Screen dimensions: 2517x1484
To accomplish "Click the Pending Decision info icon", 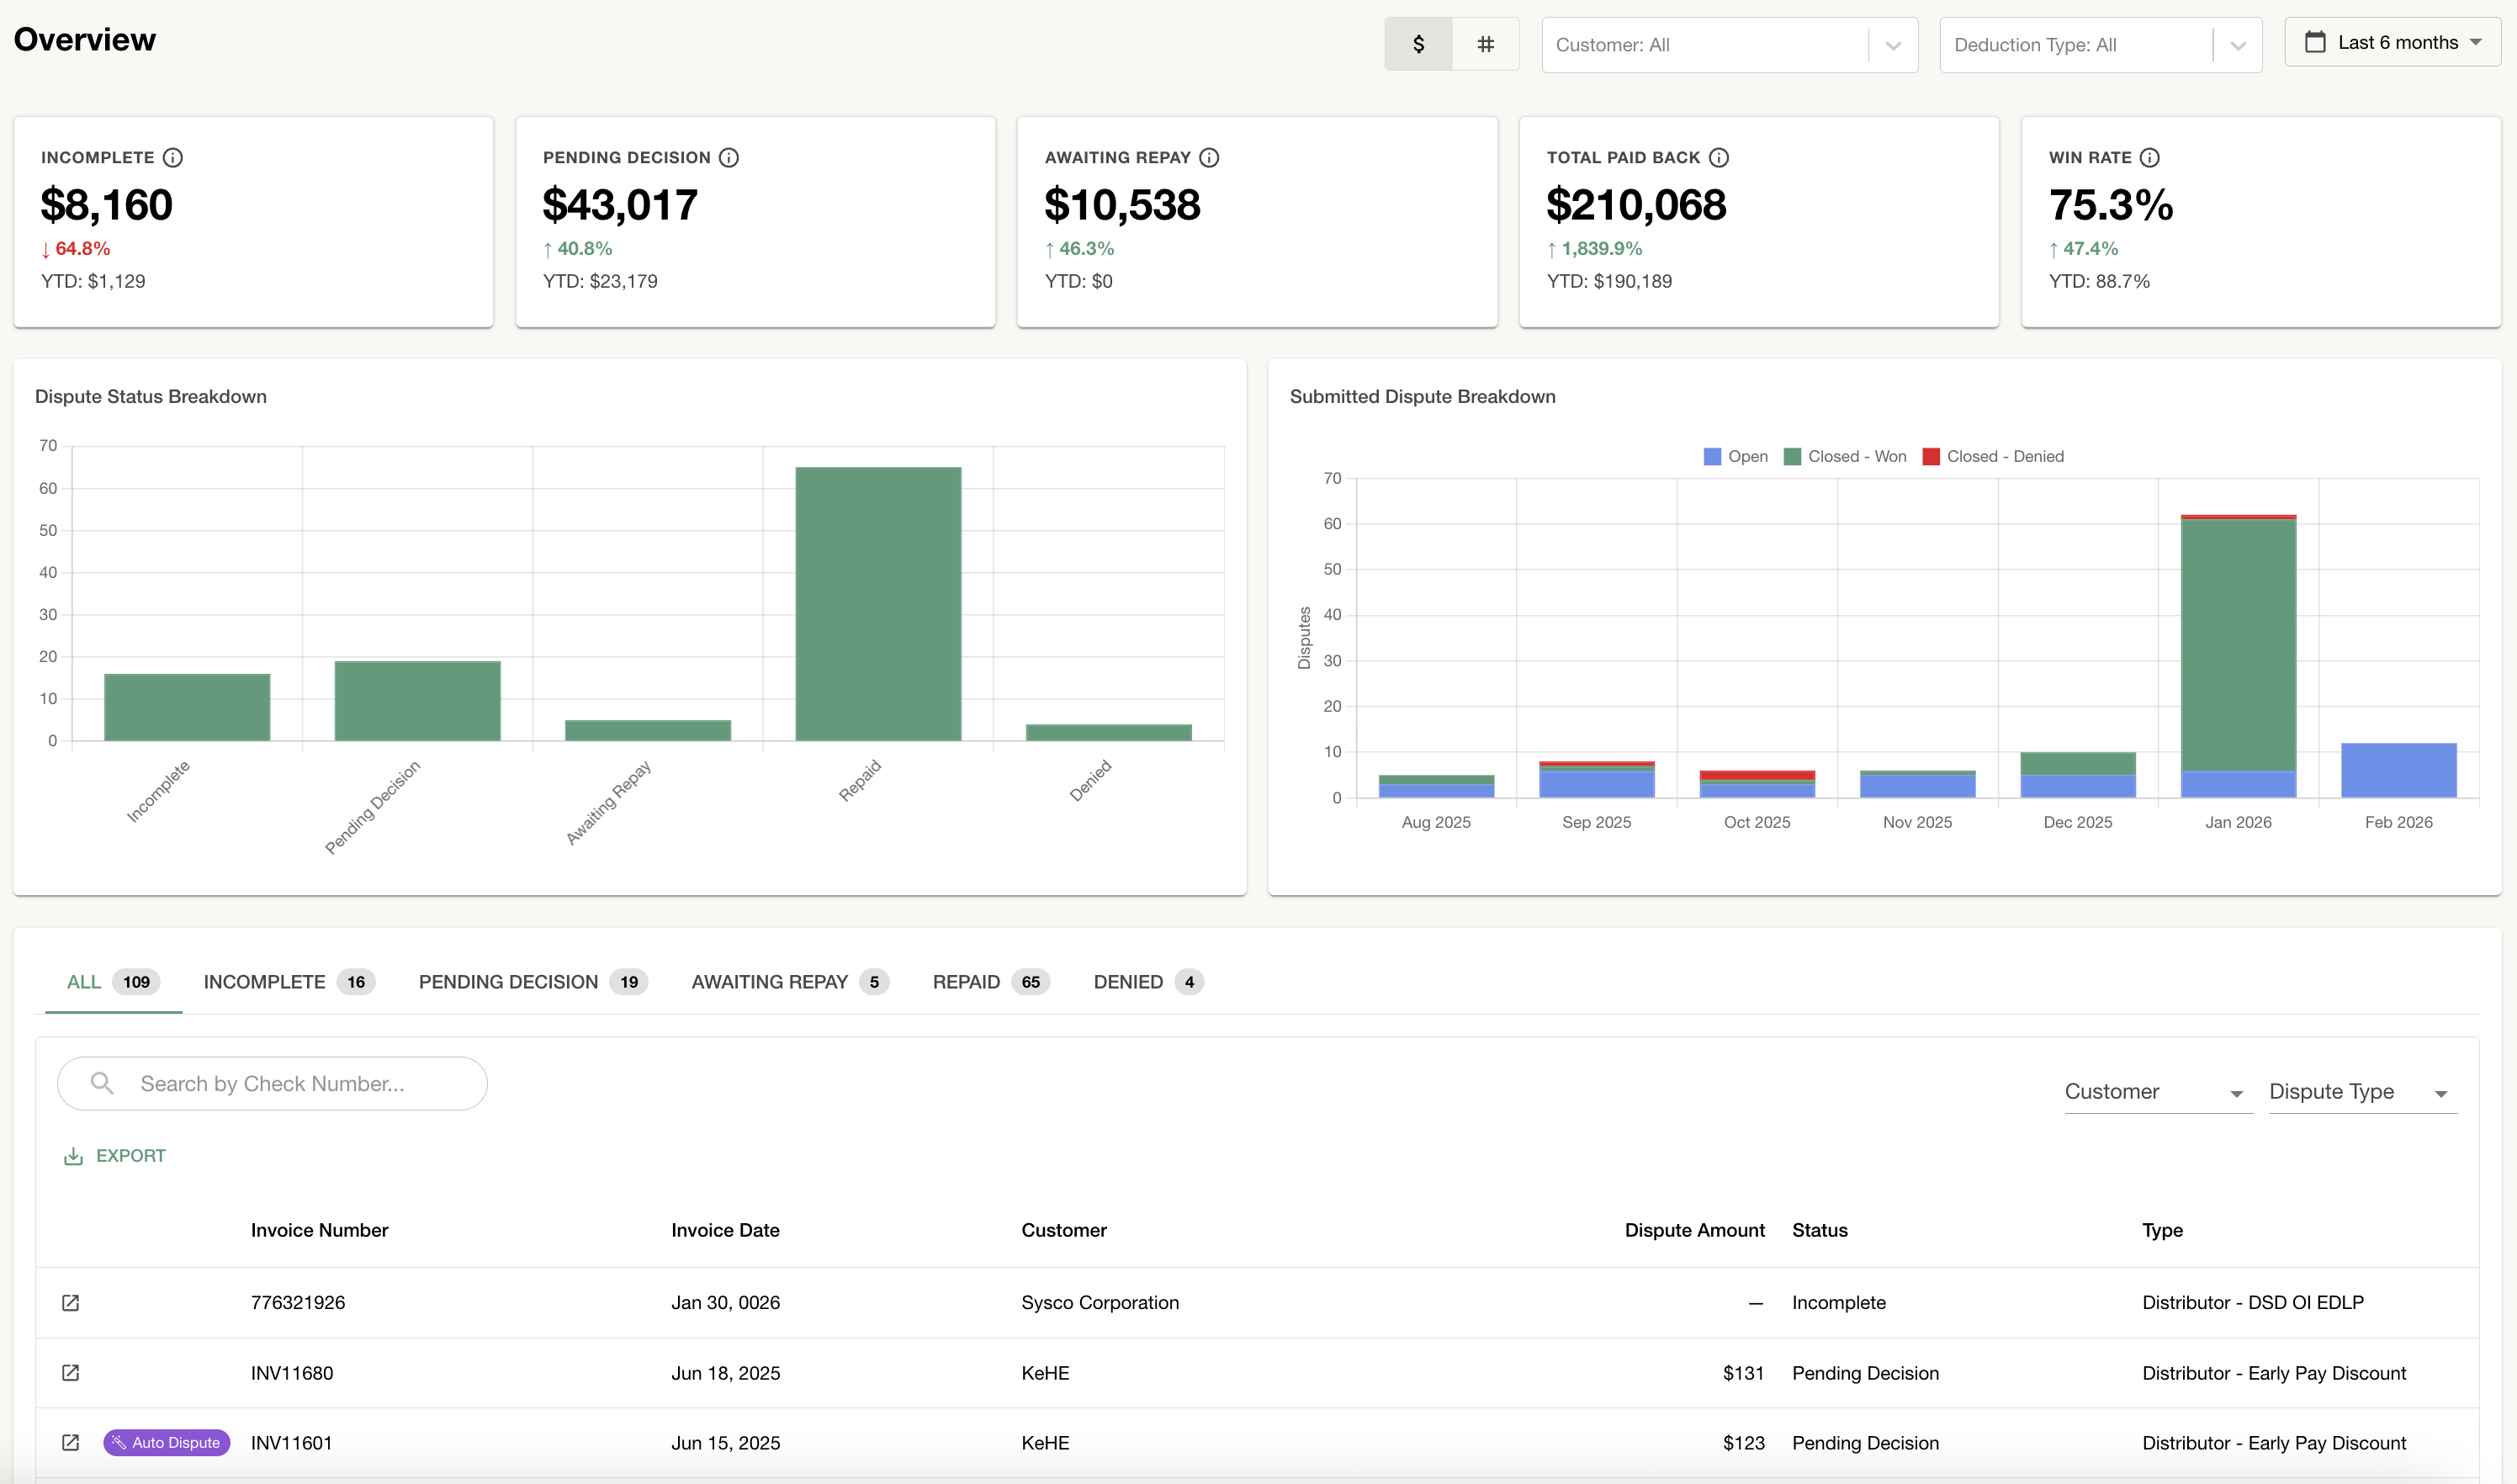I will 729,158.
